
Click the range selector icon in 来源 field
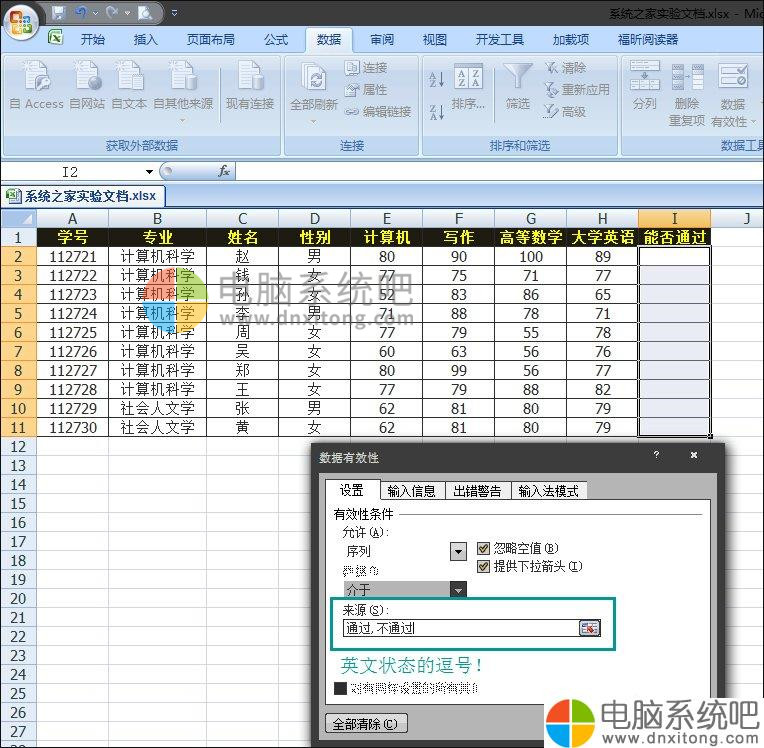[x=590, y=628]
